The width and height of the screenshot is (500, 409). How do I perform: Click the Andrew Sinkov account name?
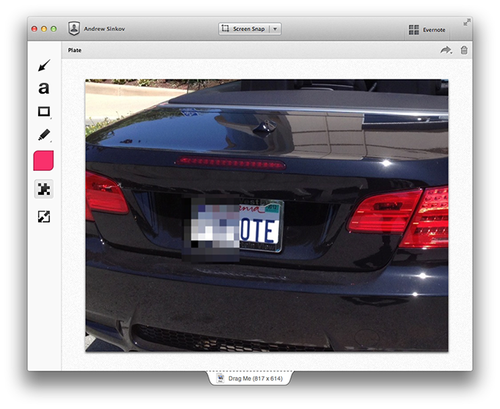(x=104, y=29)
